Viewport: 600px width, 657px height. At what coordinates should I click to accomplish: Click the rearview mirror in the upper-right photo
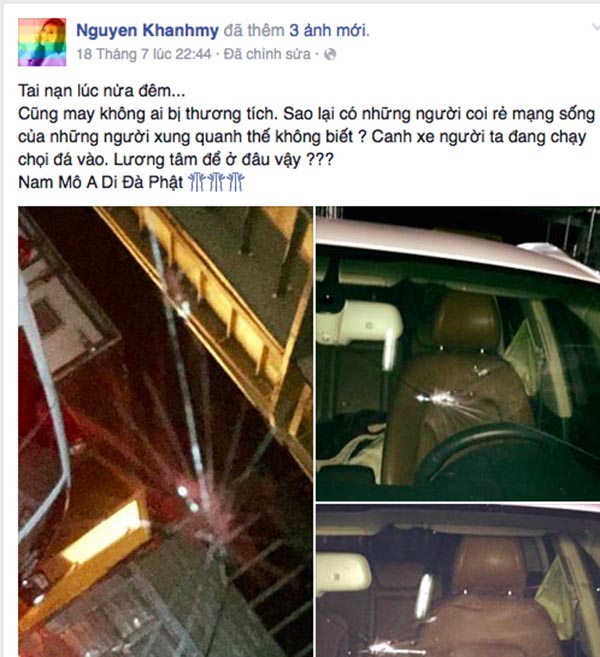(x=358, y=323)
